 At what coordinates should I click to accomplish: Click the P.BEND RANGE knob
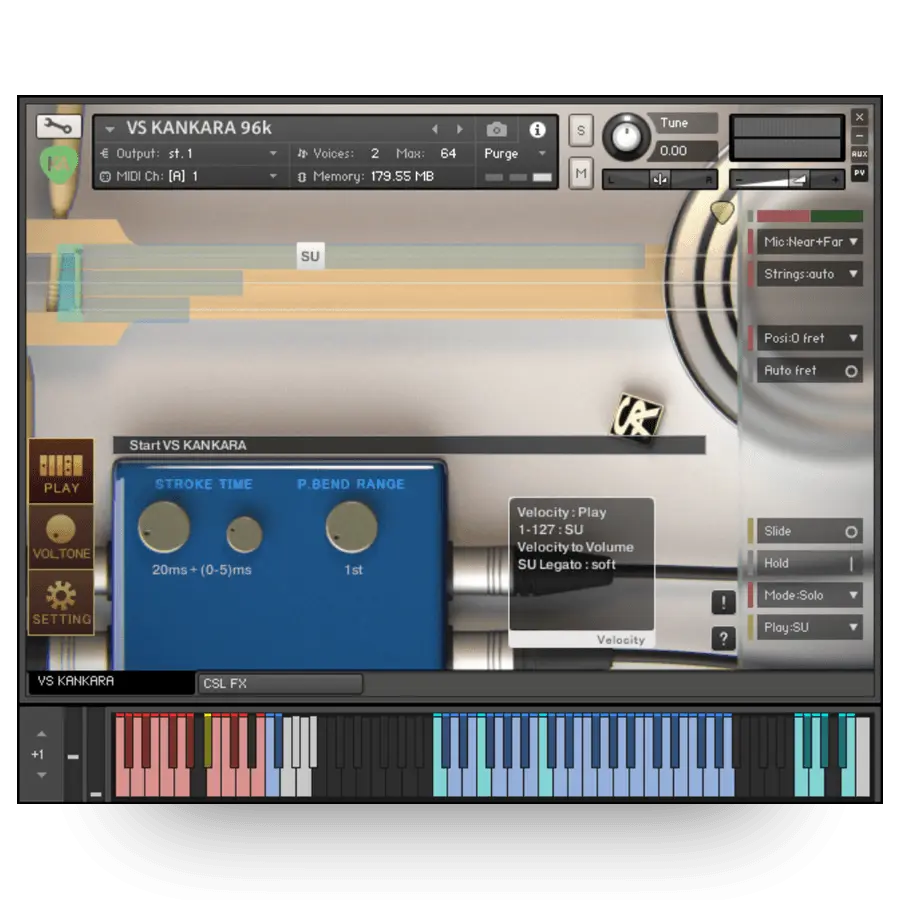[351, 527]
